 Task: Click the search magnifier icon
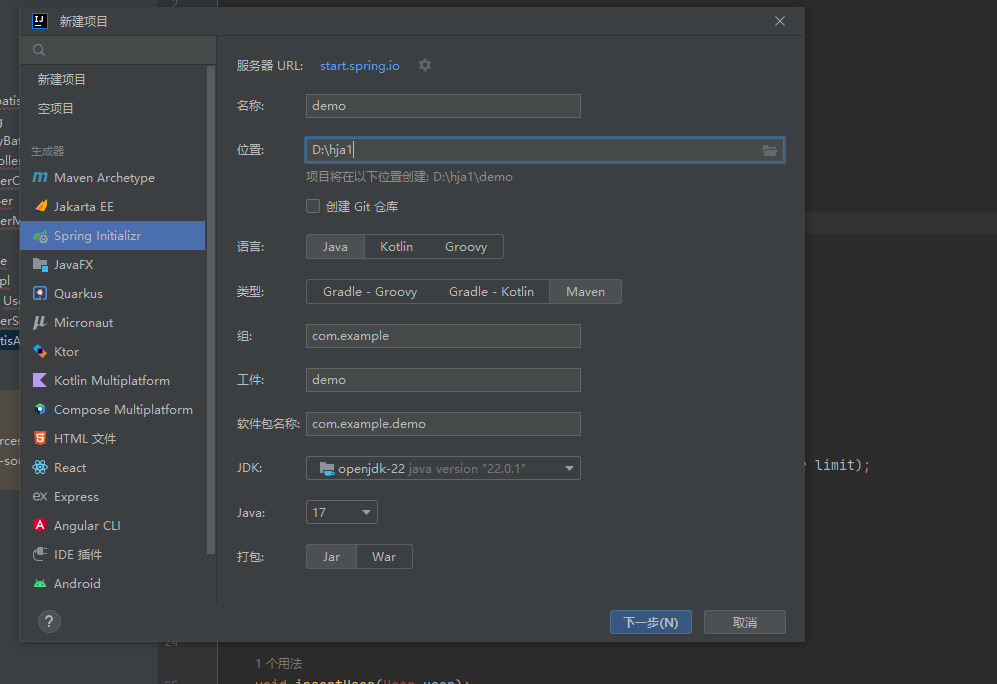tap(39, 50)
